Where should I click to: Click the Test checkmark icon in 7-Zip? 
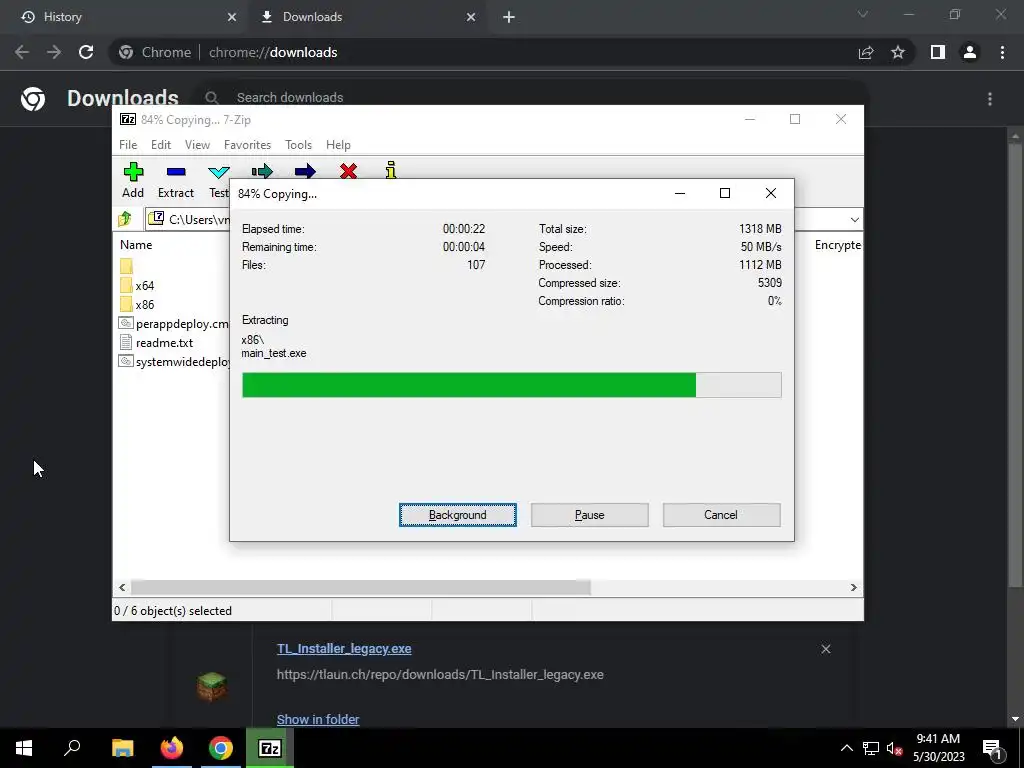tap(219, 172)
